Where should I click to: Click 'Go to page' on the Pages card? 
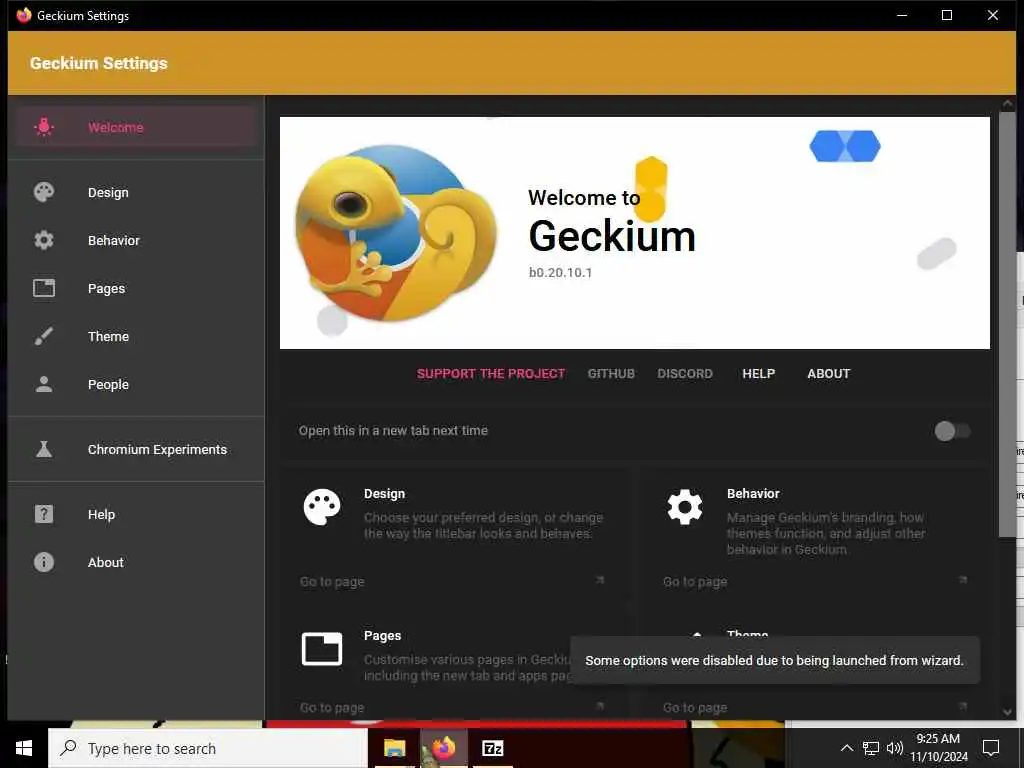tap(332, 707)
